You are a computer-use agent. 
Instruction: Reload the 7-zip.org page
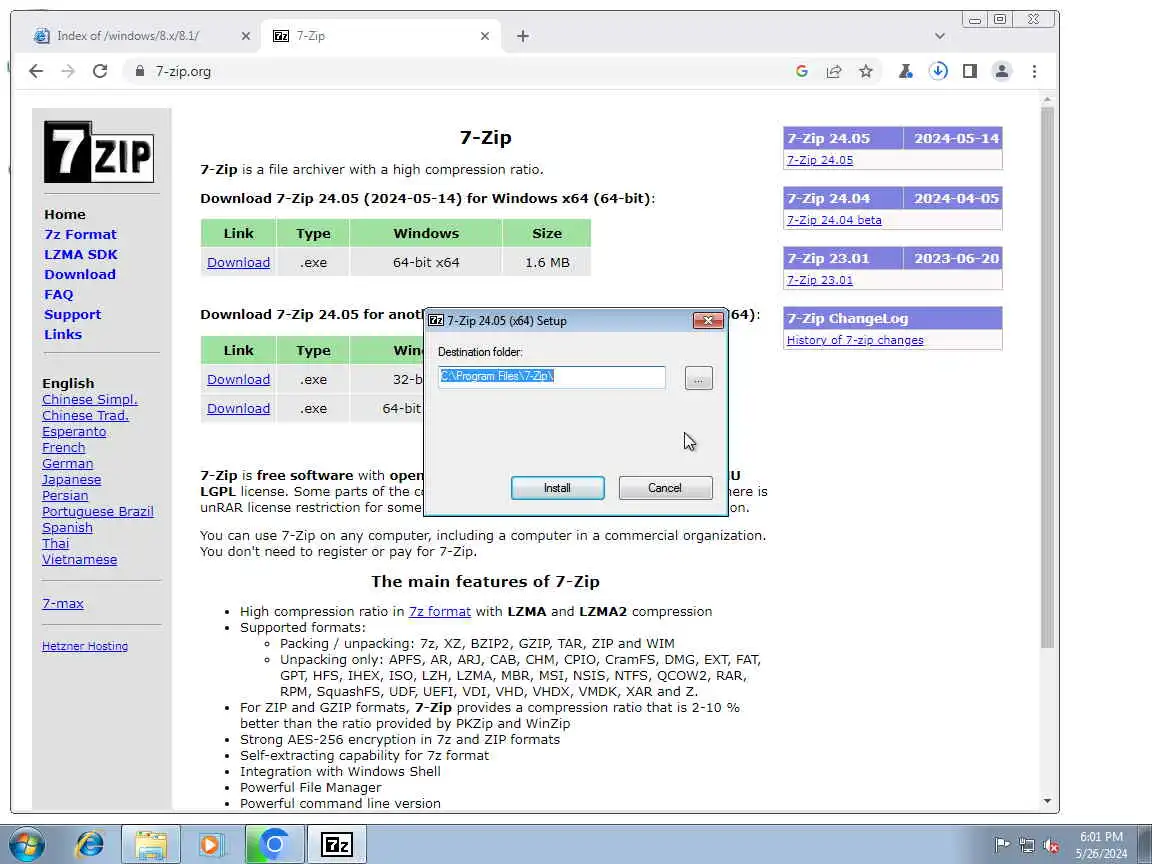pos(100,71)
